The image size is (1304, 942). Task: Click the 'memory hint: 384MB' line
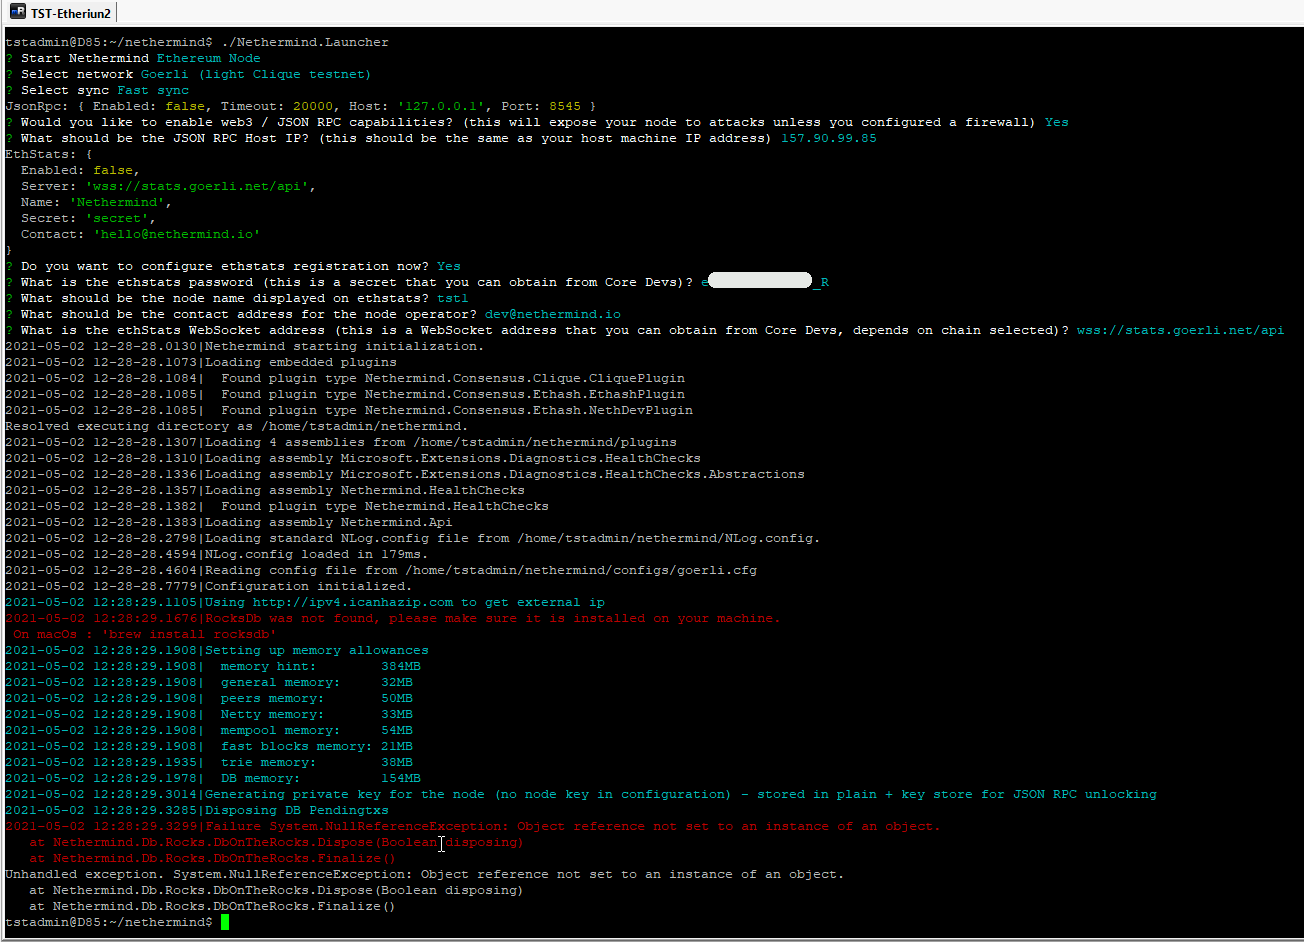[213, 666]
